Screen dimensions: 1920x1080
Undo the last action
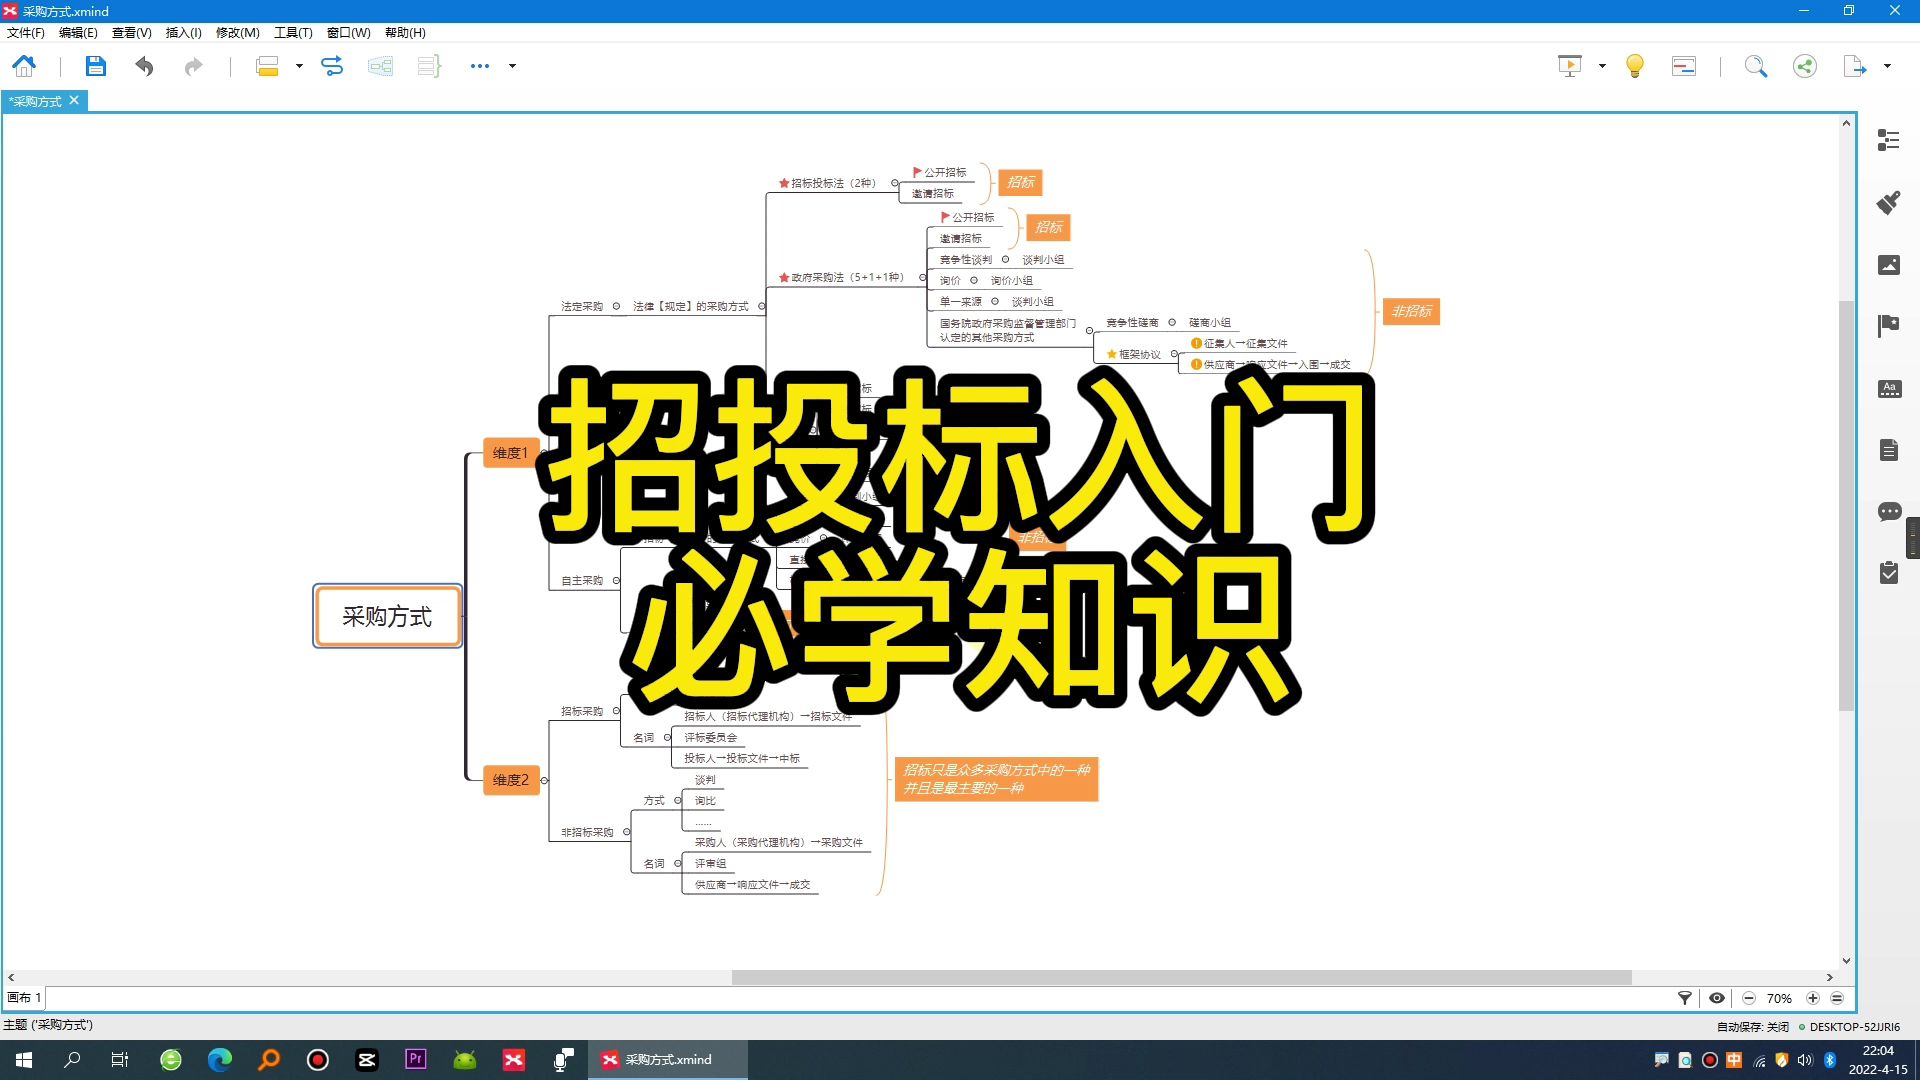click(x=145, y=66)
